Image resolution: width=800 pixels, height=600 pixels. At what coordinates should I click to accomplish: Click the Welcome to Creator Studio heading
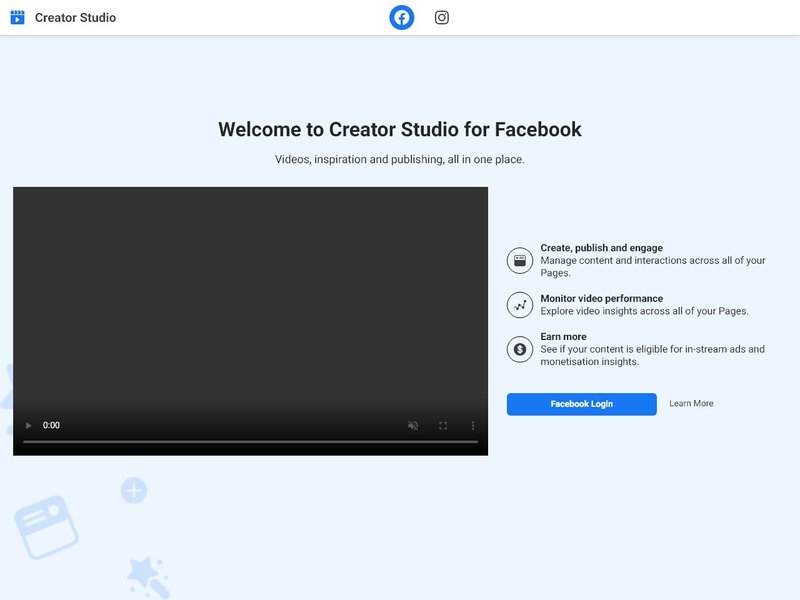[400, 129]
